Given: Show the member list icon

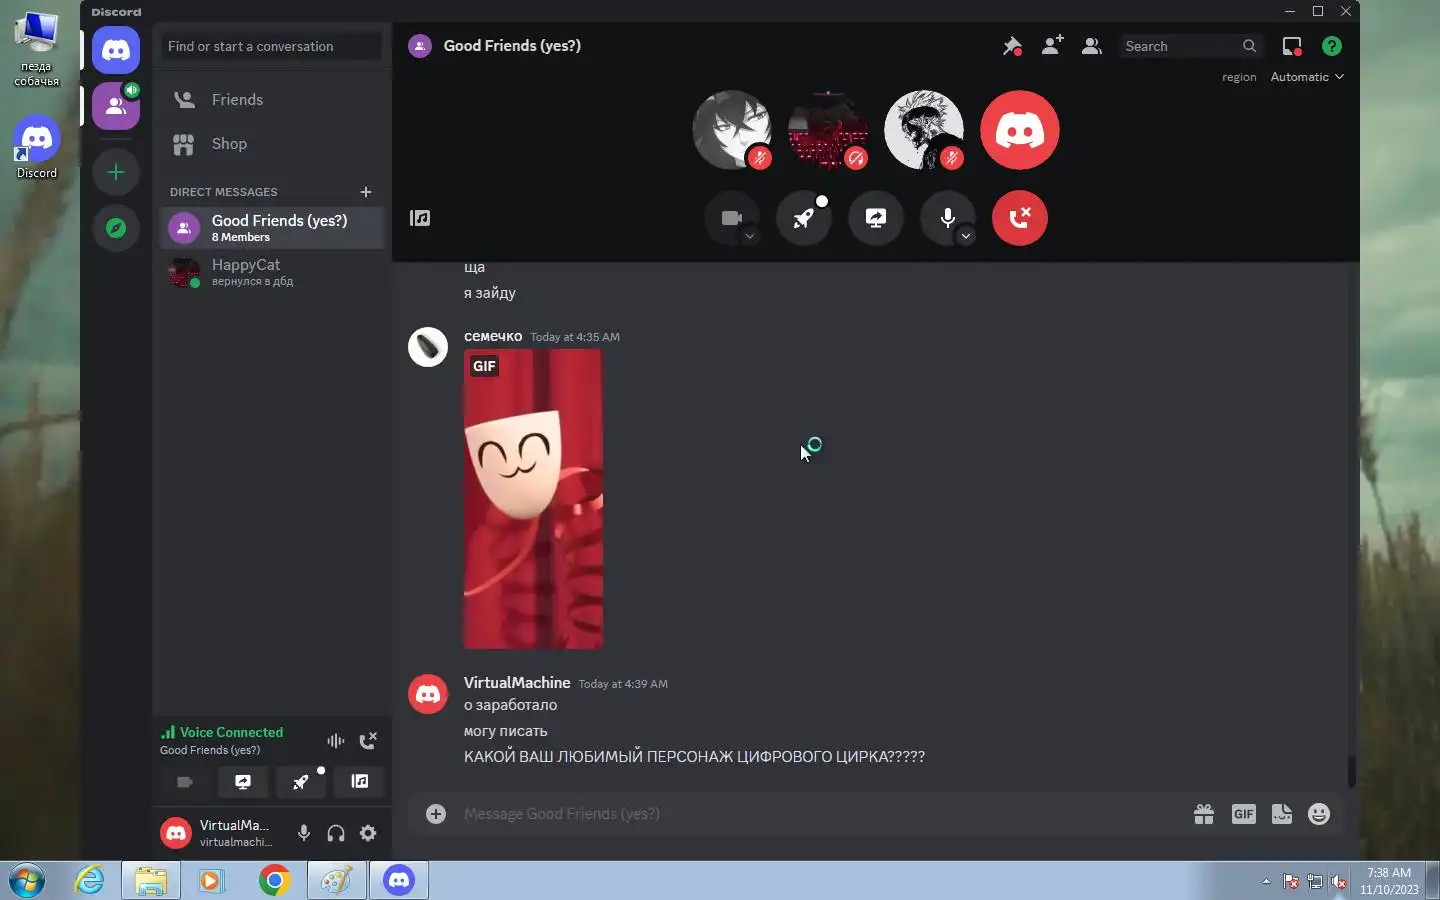Looking at the screenshot, I should 1092,46.
